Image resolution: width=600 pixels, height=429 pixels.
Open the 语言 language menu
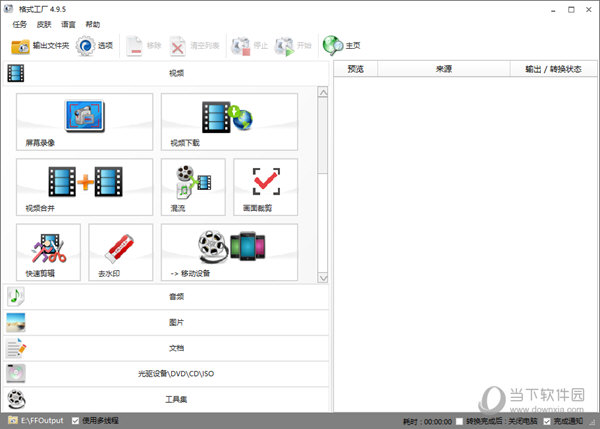(x=68, y=24)
